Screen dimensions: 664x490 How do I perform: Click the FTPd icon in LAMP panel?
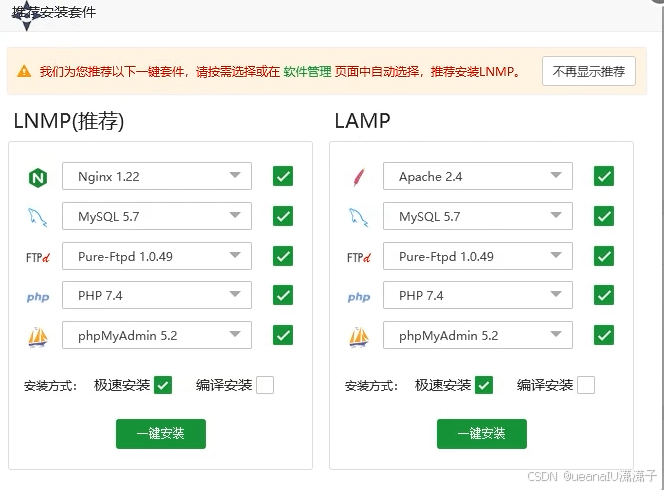coord(359,257)
